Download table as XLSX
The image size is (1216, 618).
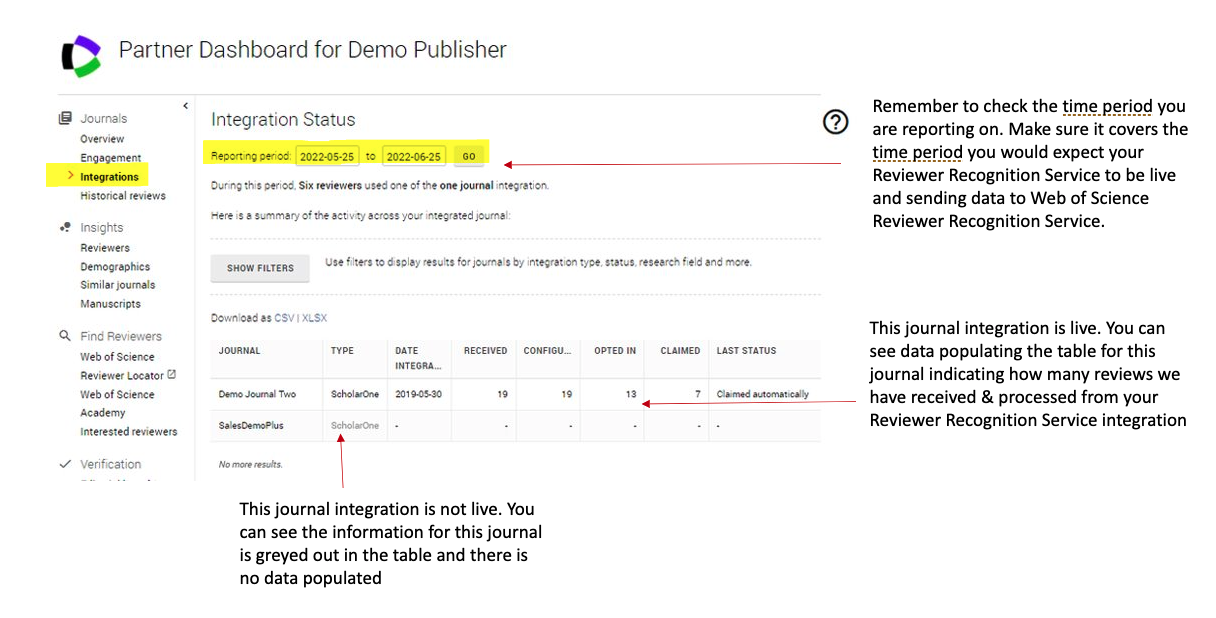314,318
